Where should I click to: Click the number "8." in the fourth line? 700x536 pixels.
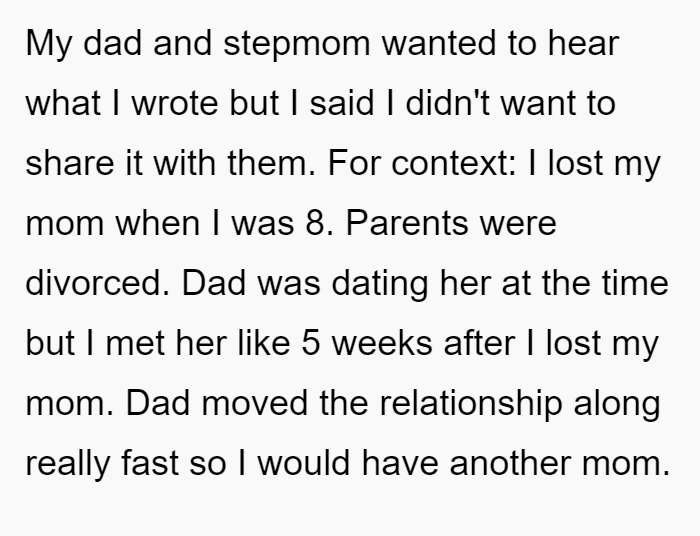[x=320, y=222]
